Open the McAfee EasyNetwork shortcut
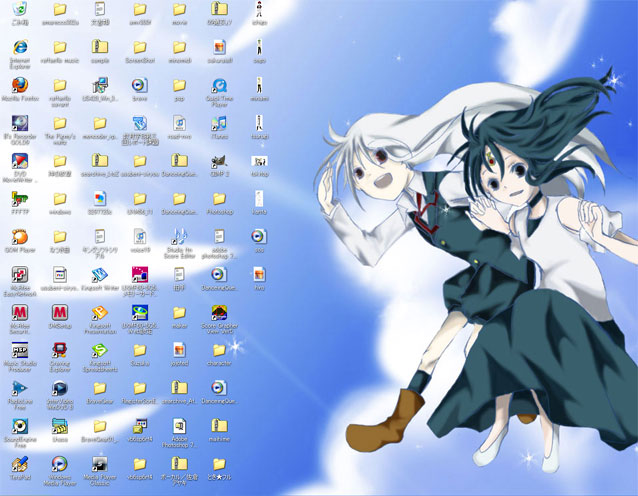This screenshot has height=496, width=638. pyautogui.click(x=20, y=274)
